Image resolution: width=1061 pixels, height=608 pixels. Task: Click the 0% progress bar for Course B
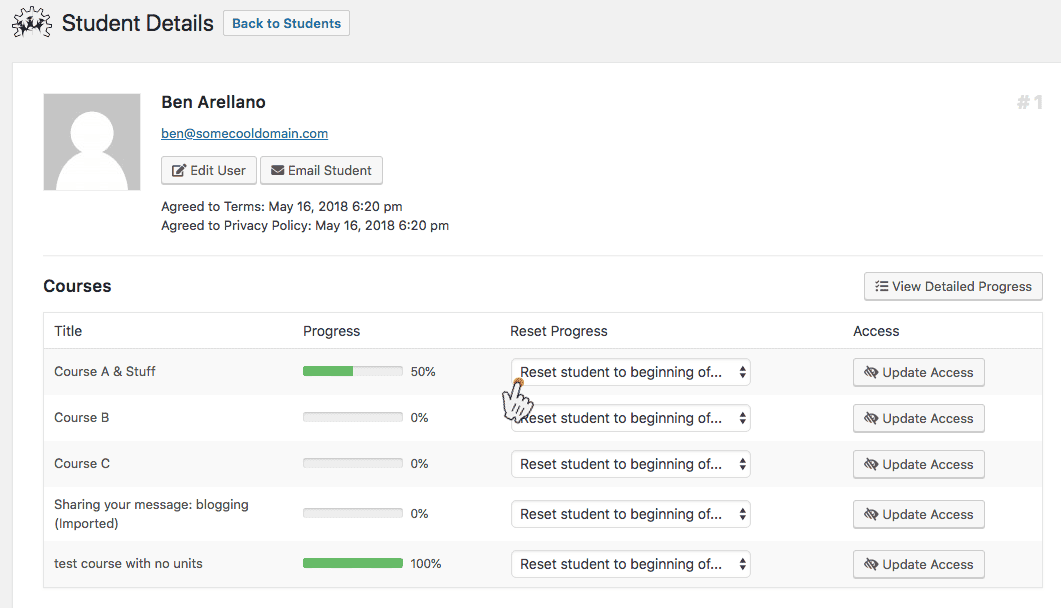(353, 417)
